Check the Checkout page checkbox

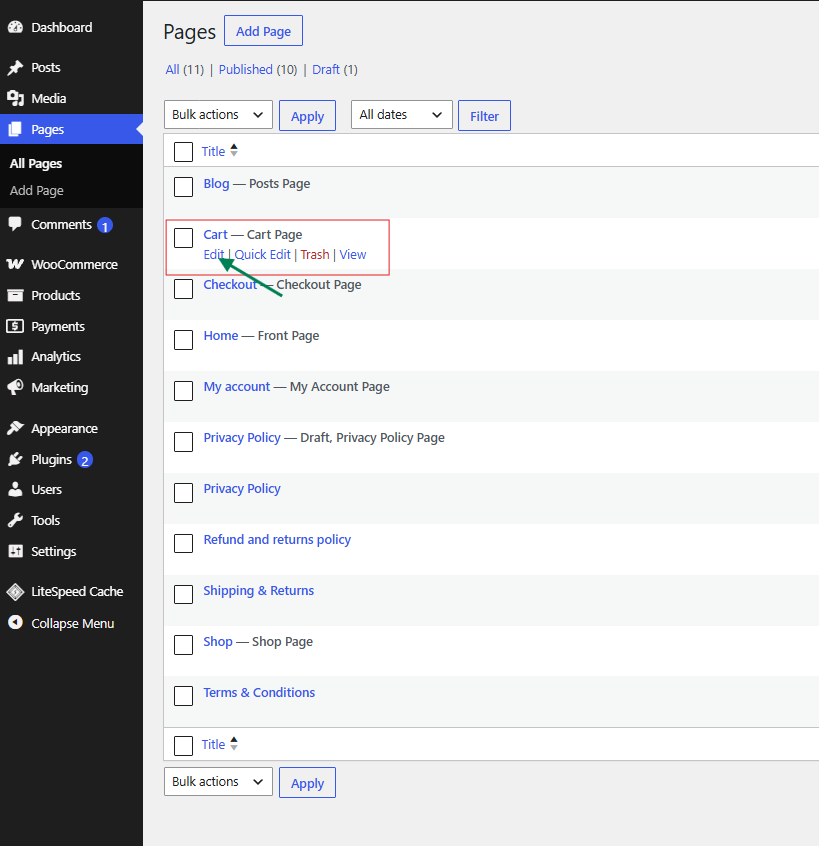(x=183, y=289)
